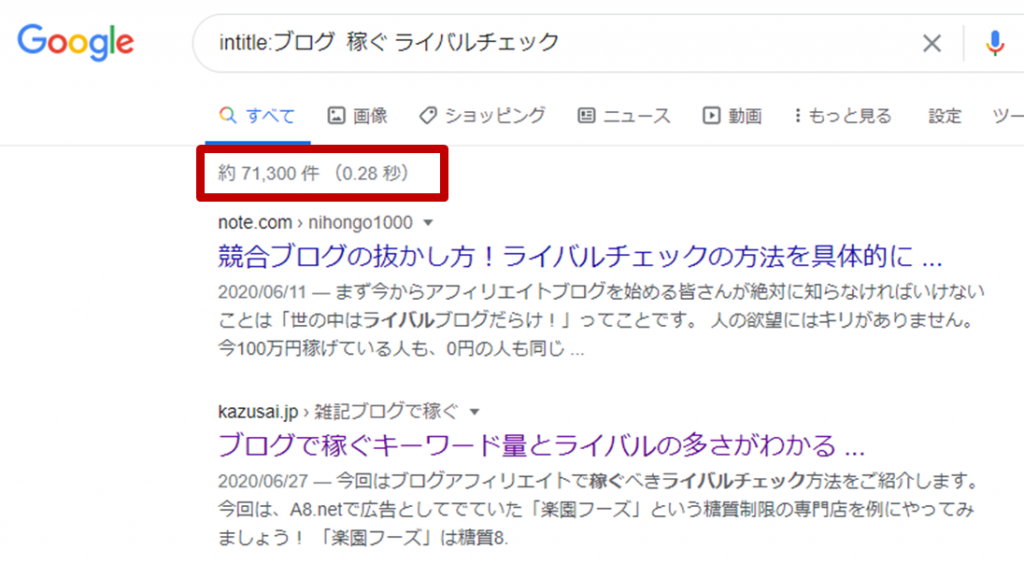Expand the dropdown arrow beside kazusai.jp › 雑記ブログで稼ぐ
This screenshot has width=1024, height=563.
[x=475, y=411]
